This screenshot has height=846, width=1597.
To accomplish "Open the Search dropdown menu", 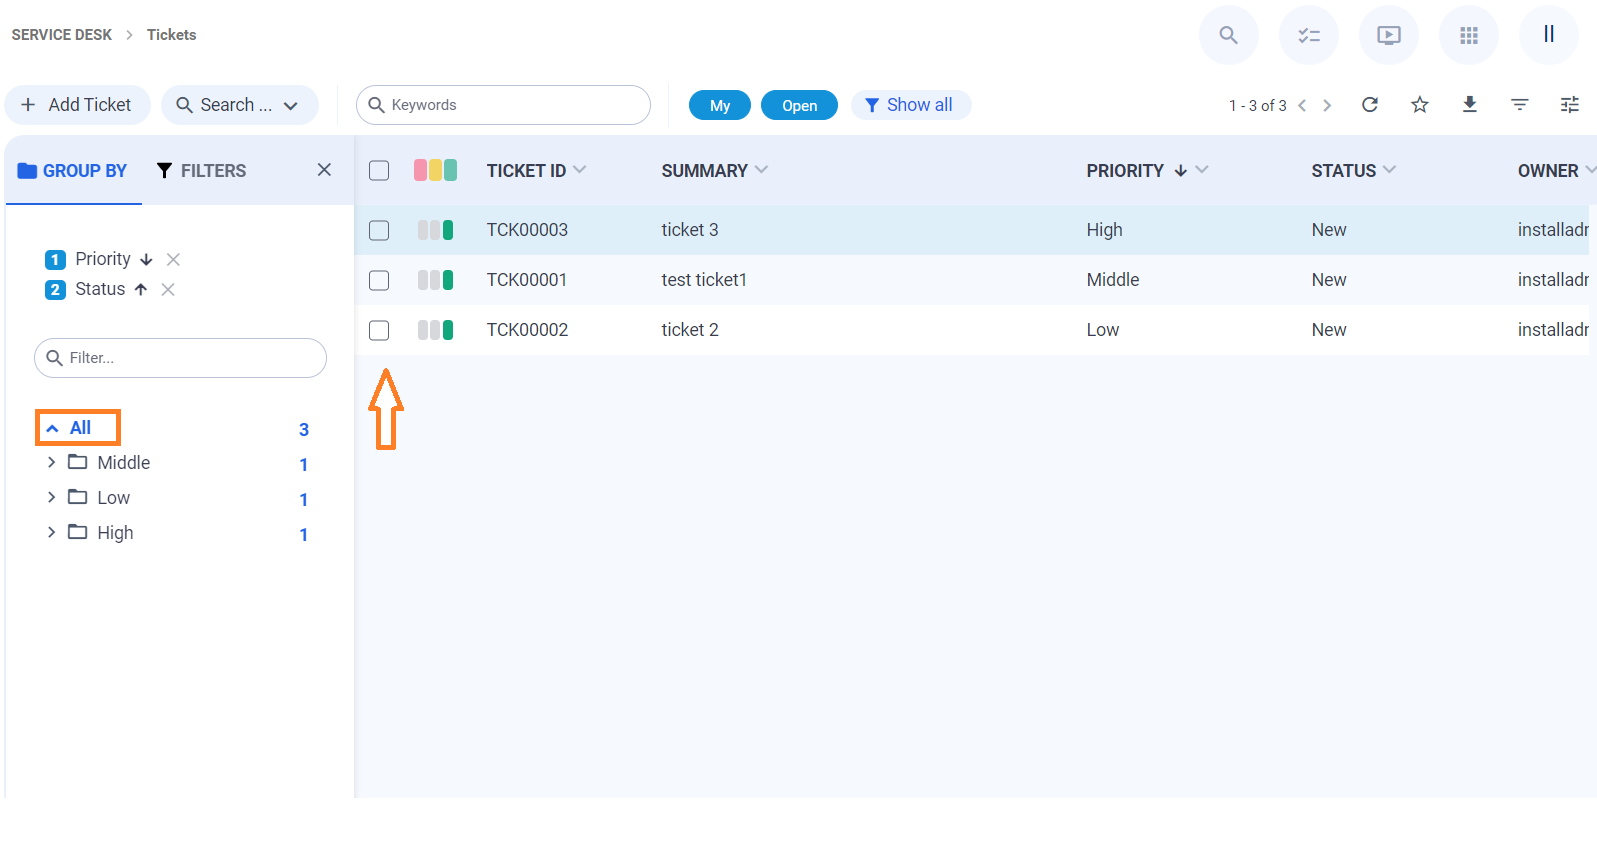I will (x=239, y=105).
